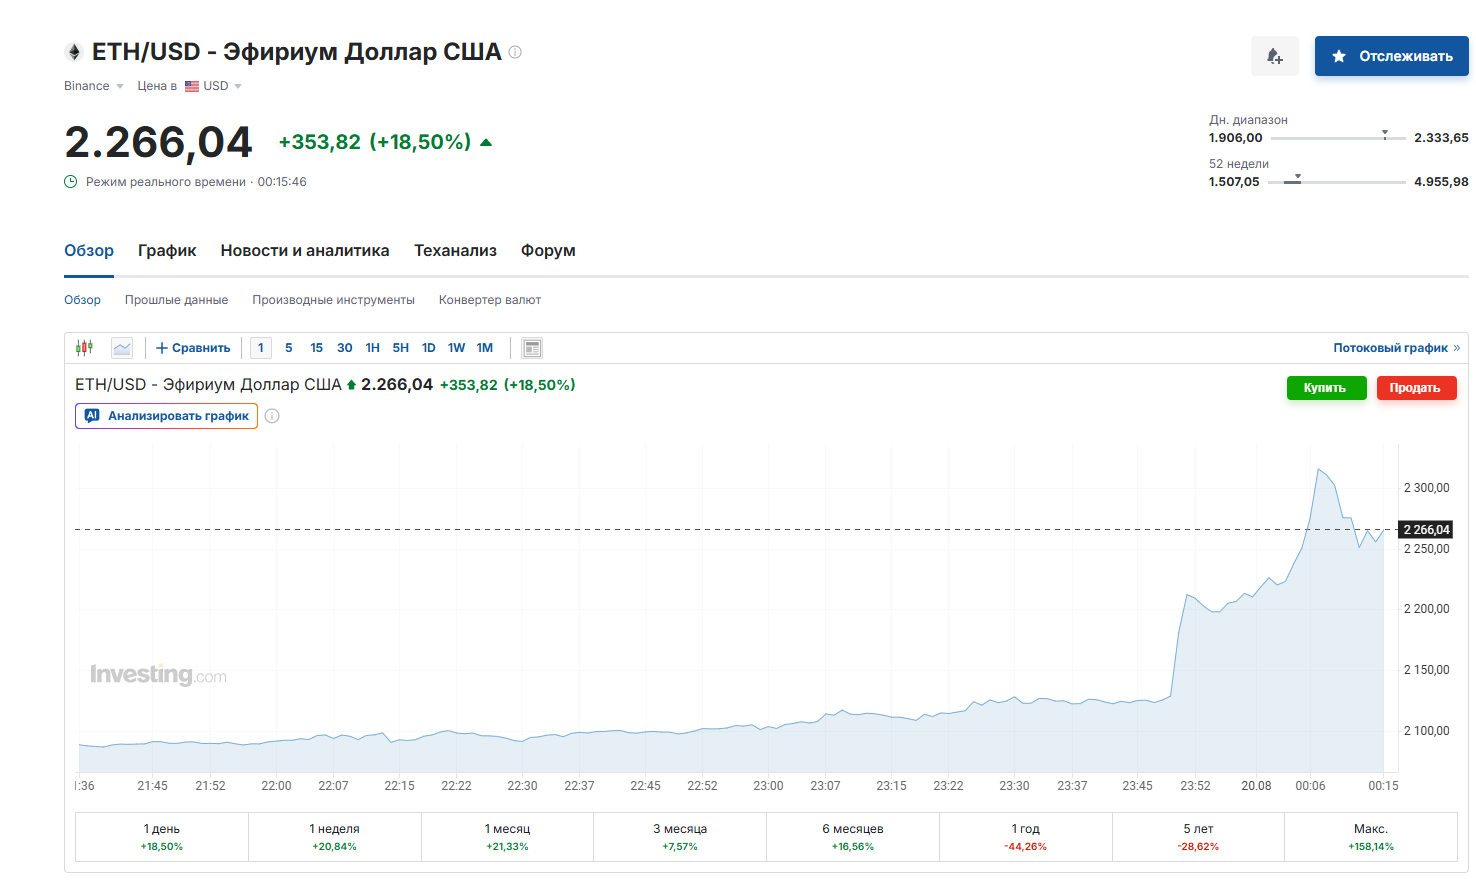Image resolution: width=1476 pixels, height=883 pixels.
Task: Click the Сравнить compare button
Action: [193, 348]
